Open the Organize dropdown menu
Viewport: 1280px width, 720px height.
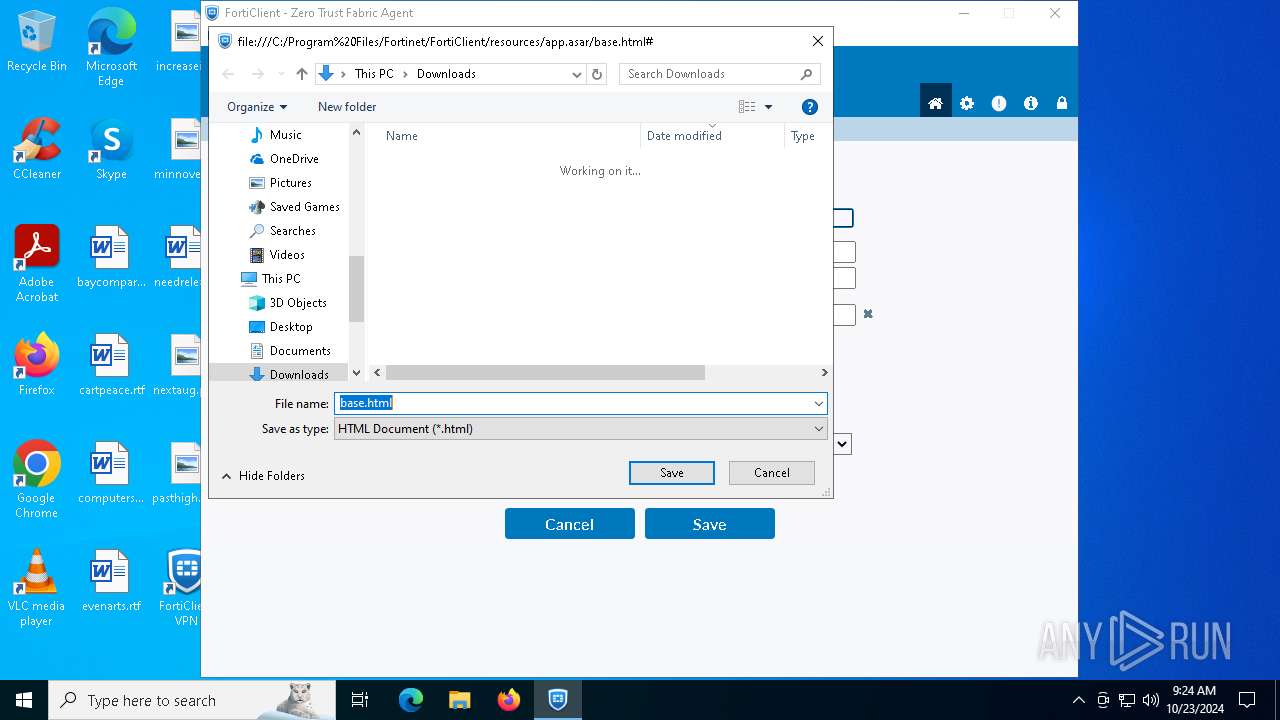click(257, 107)
